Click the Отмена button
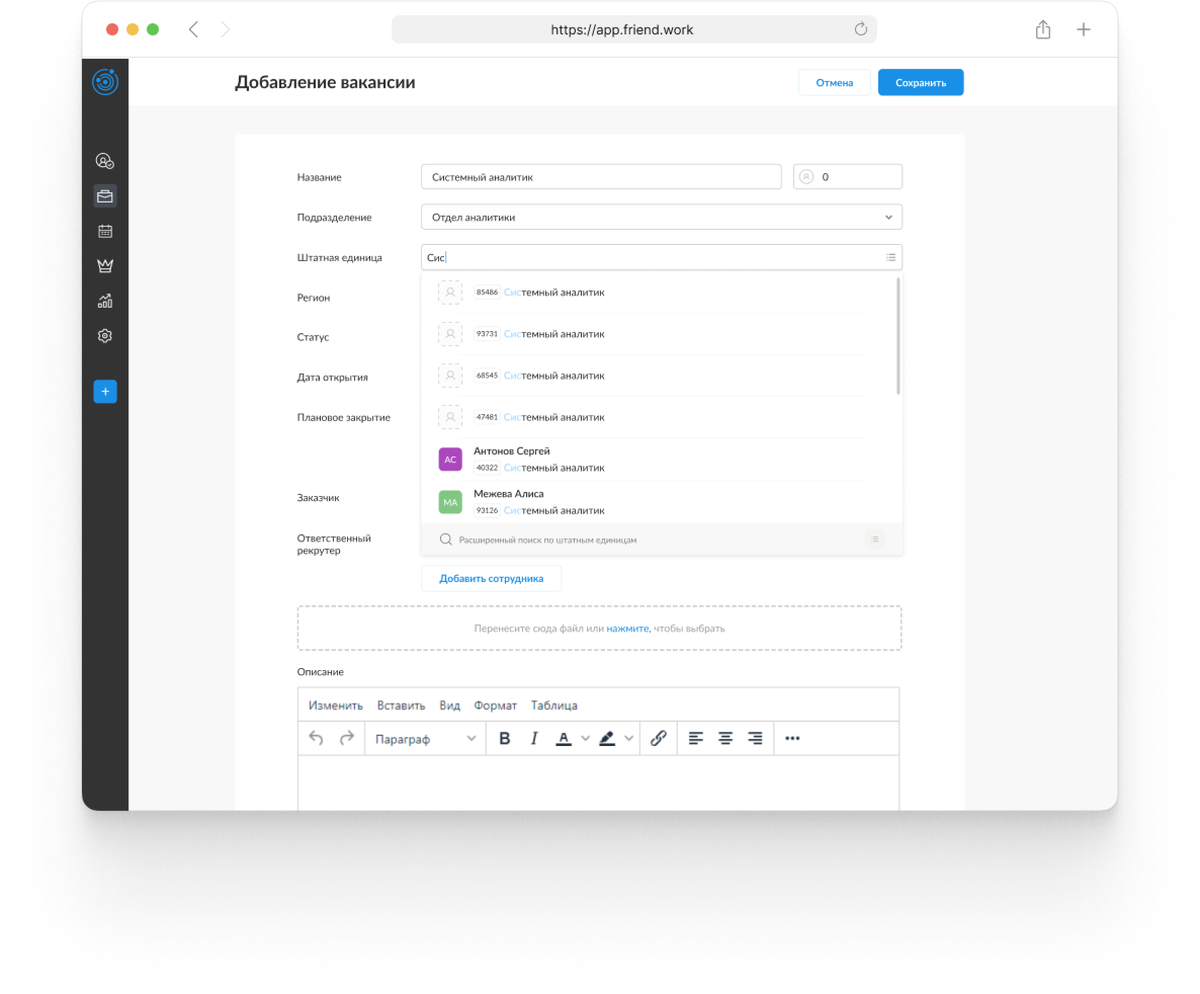 point(834,82)
